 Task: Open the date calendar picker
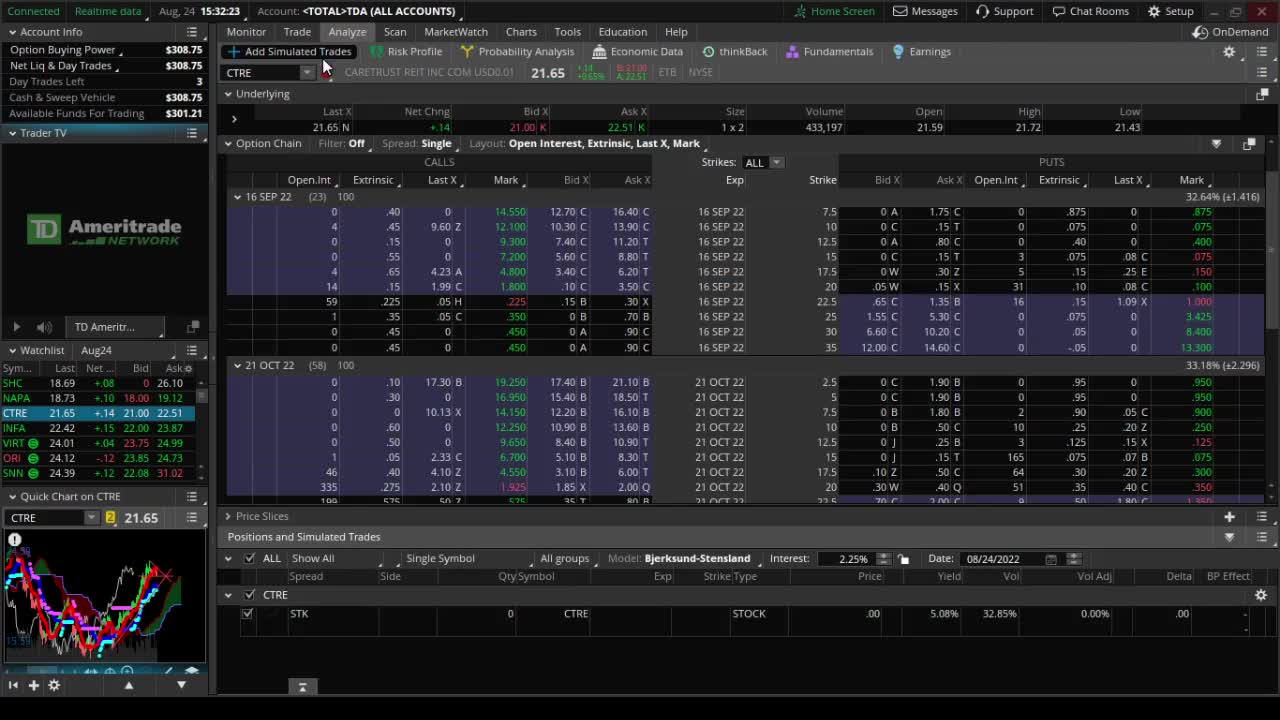(x=1050, y=559)
